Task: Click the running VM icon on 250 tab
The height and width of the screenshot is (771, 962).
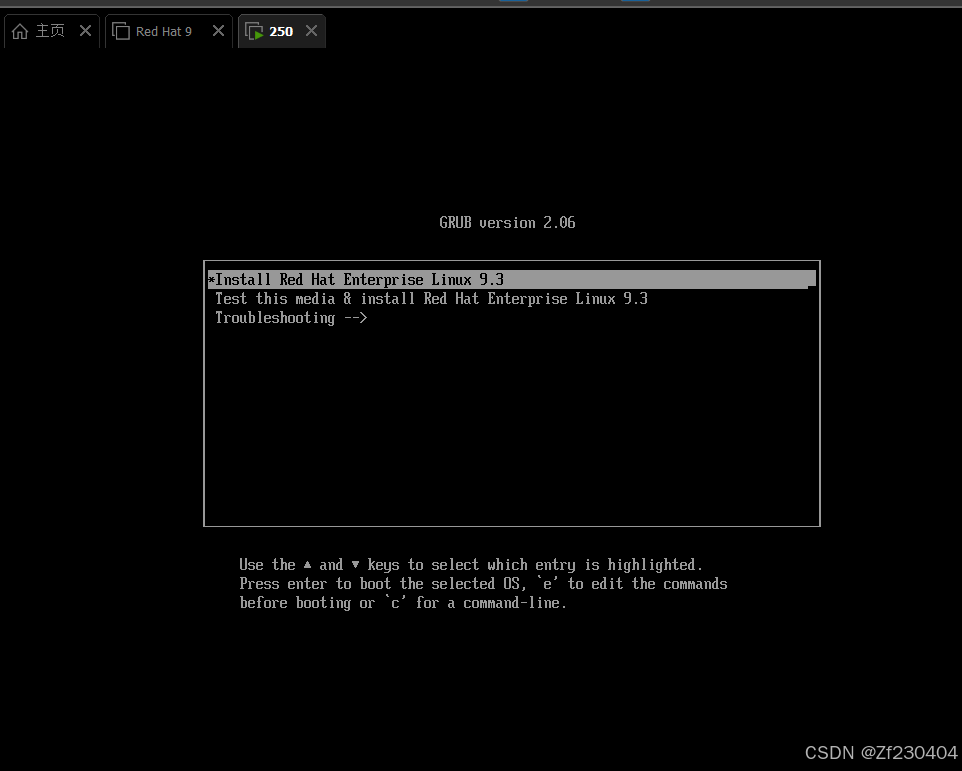Action: coord(254,31)
